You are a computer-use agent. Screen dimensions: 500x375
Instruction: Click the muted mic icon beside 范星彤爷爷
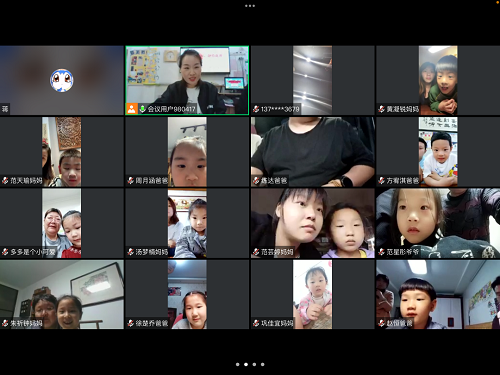382,252
